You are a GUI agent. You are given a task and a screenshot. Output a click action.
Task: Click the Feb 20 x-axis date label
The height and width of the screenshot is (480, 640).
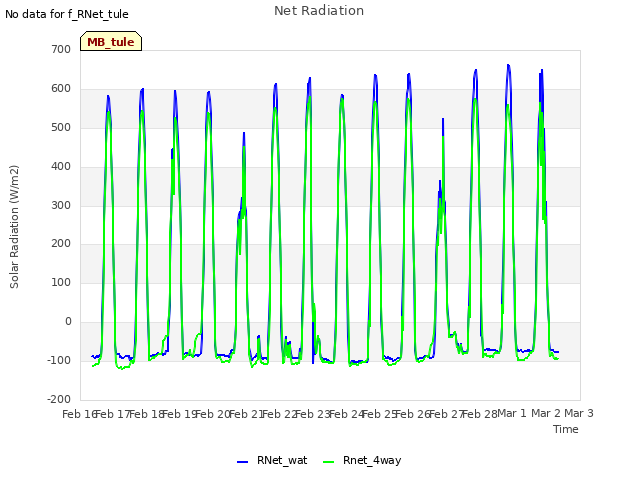tap(213, 414)
